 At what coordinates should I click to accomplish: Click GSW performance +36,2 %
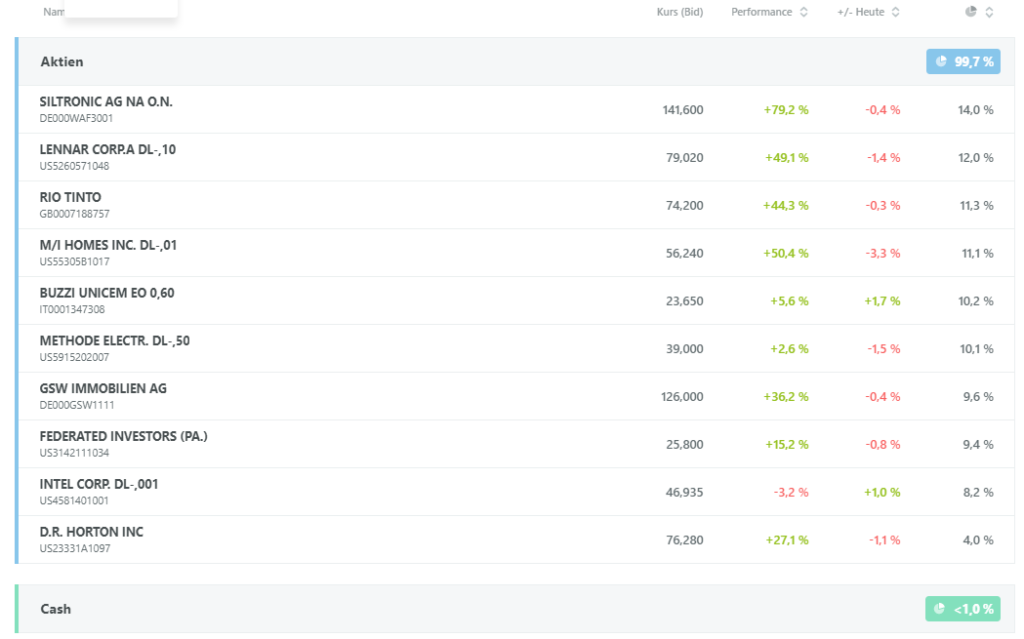tap(786, 397)
